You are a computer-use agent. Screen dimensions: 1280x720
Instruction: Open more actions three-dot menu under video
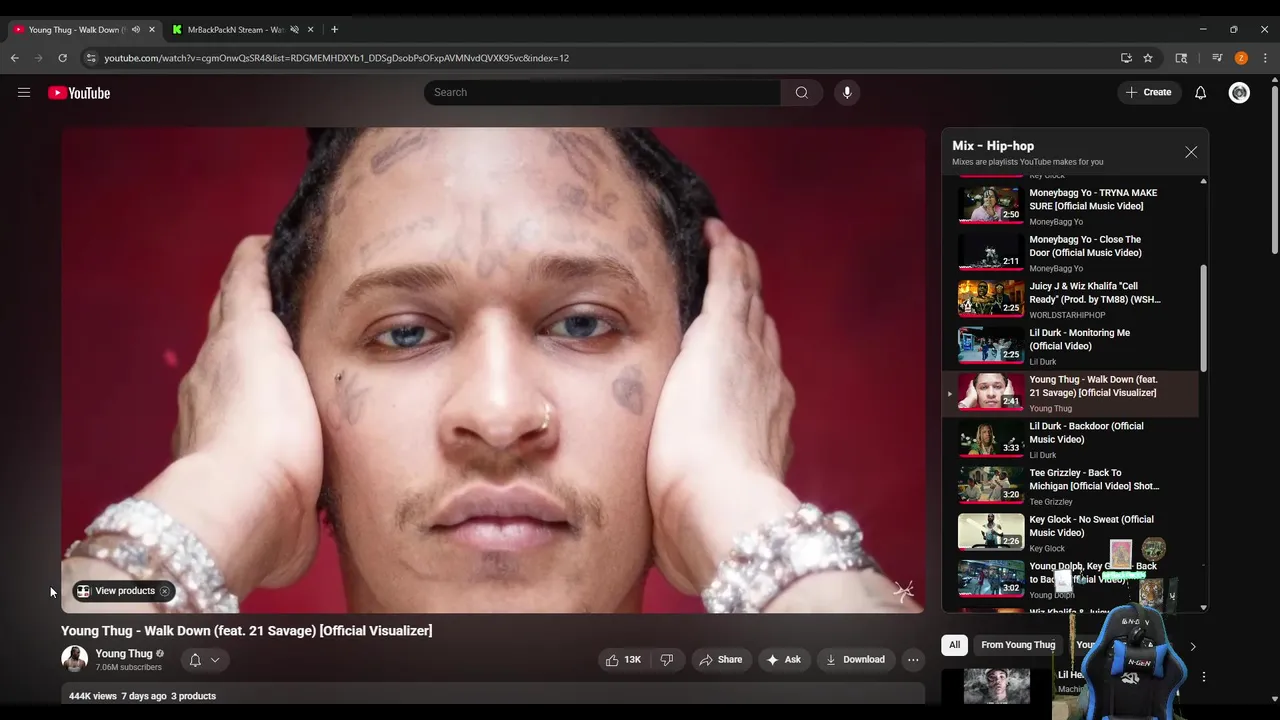coord(913,660)
